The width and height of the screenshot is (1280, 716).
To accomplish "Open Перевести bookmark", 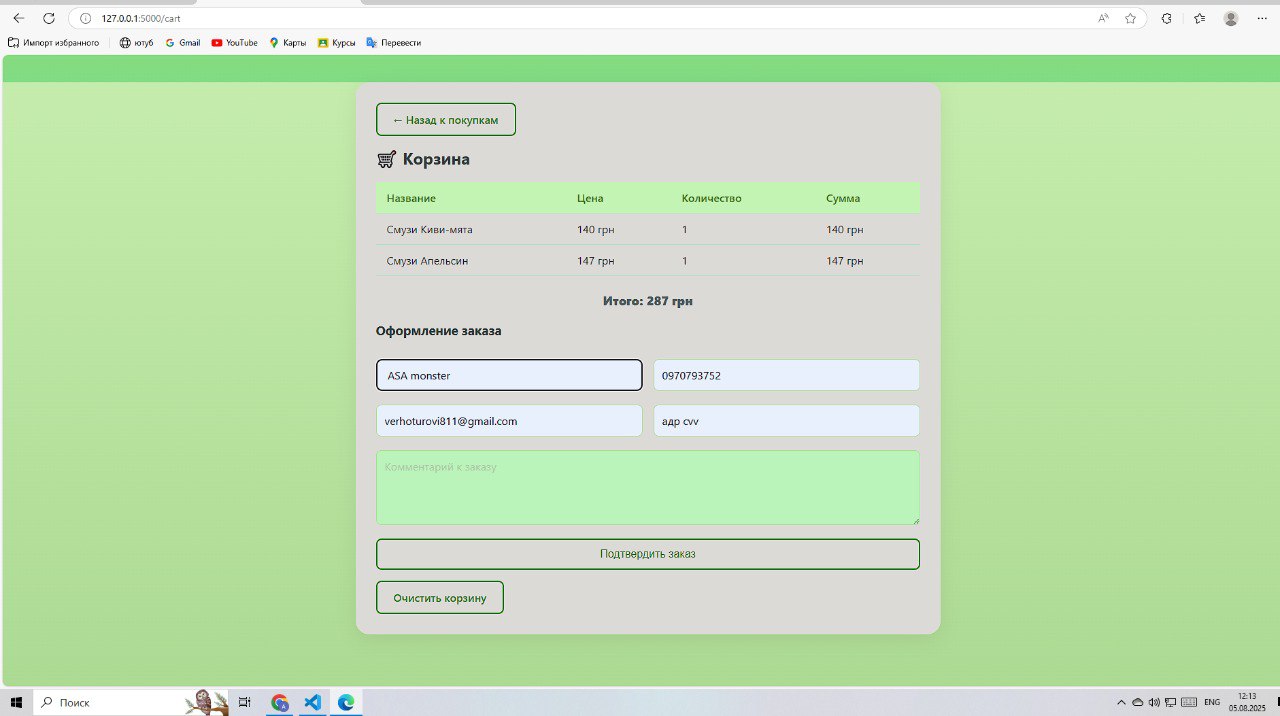I will click(x=394, y=43).
